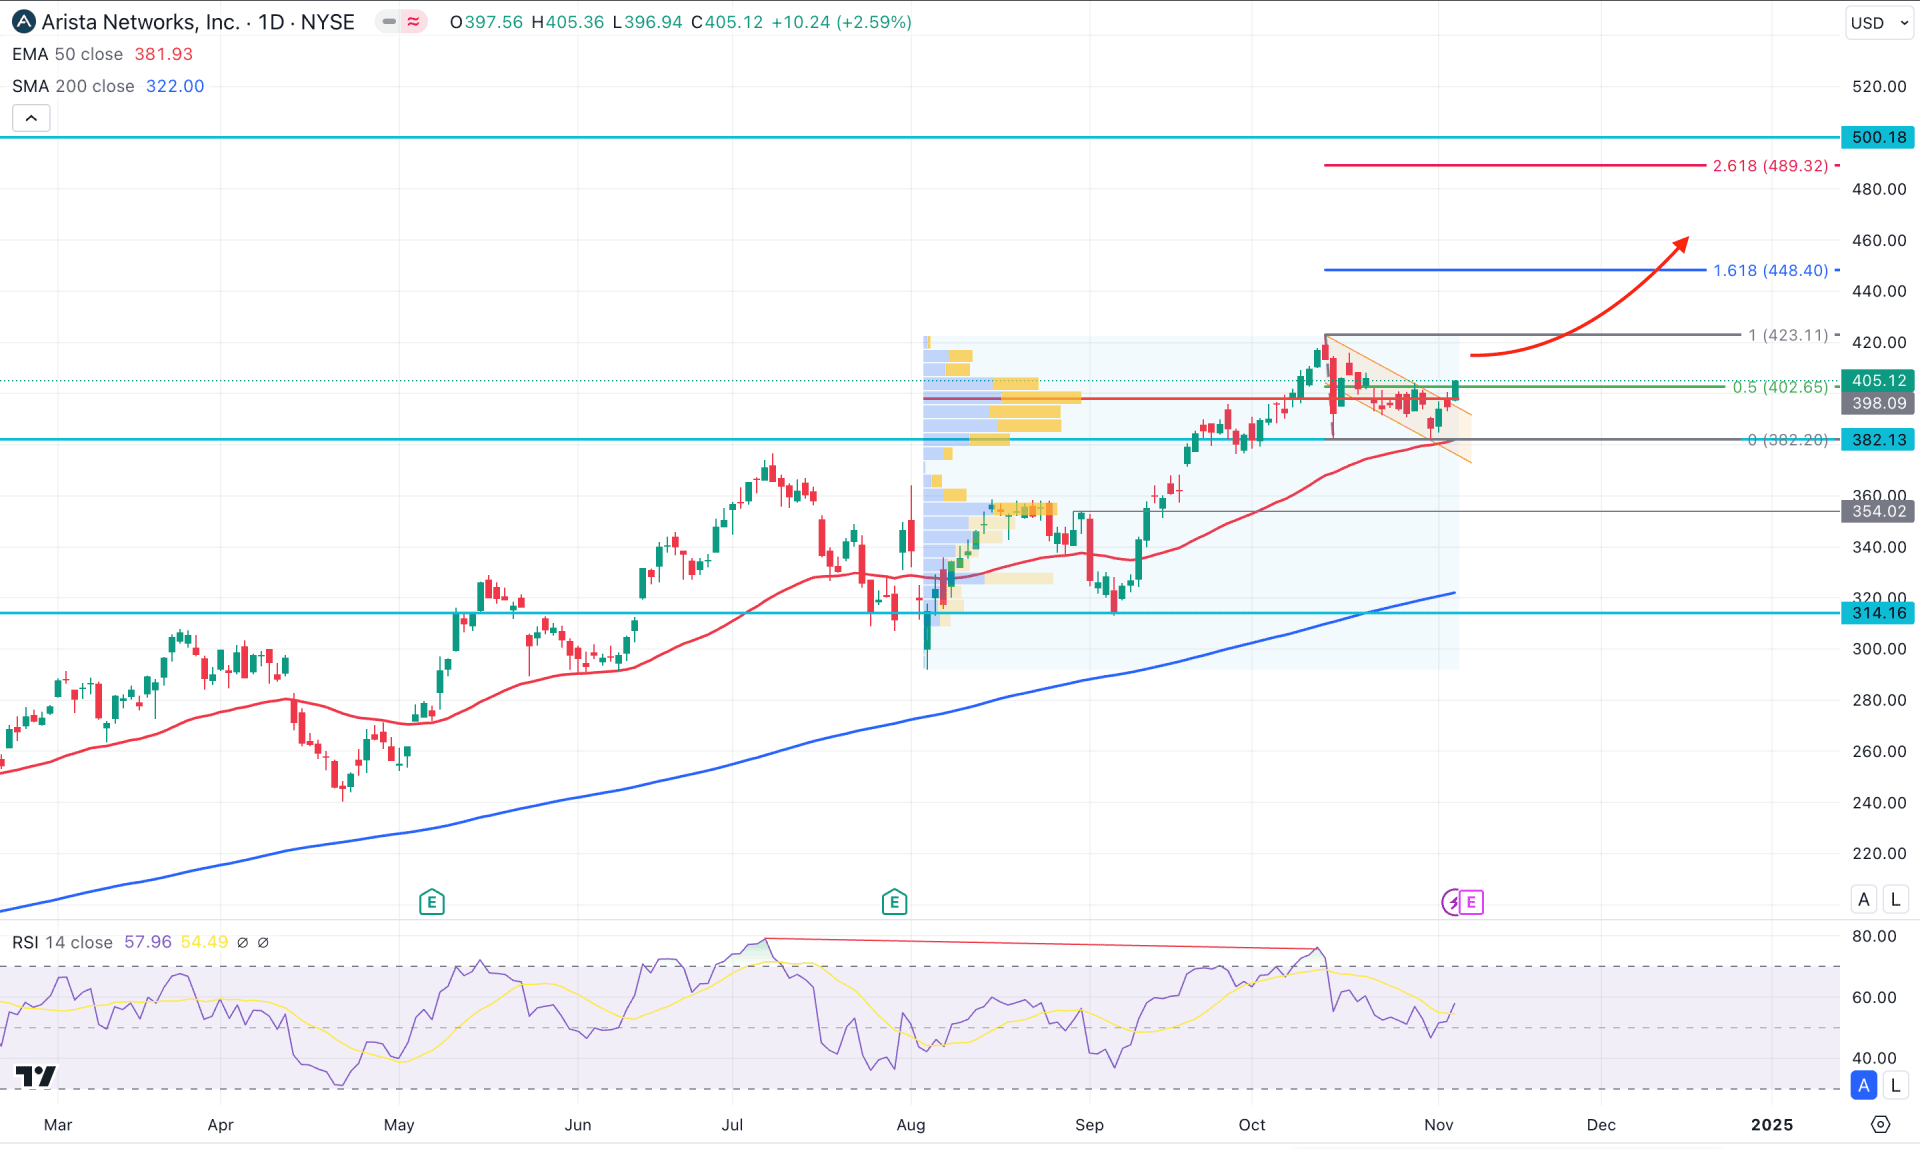1920x1149 pixels.
Task: Select the RSI 14 close legend
Action: point(62,942)
